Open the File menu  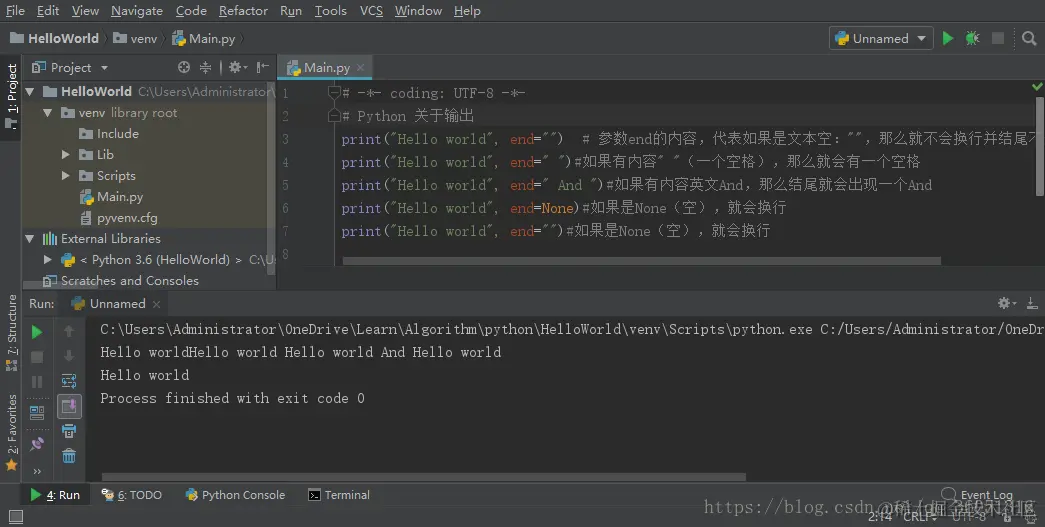click(15, 11)
